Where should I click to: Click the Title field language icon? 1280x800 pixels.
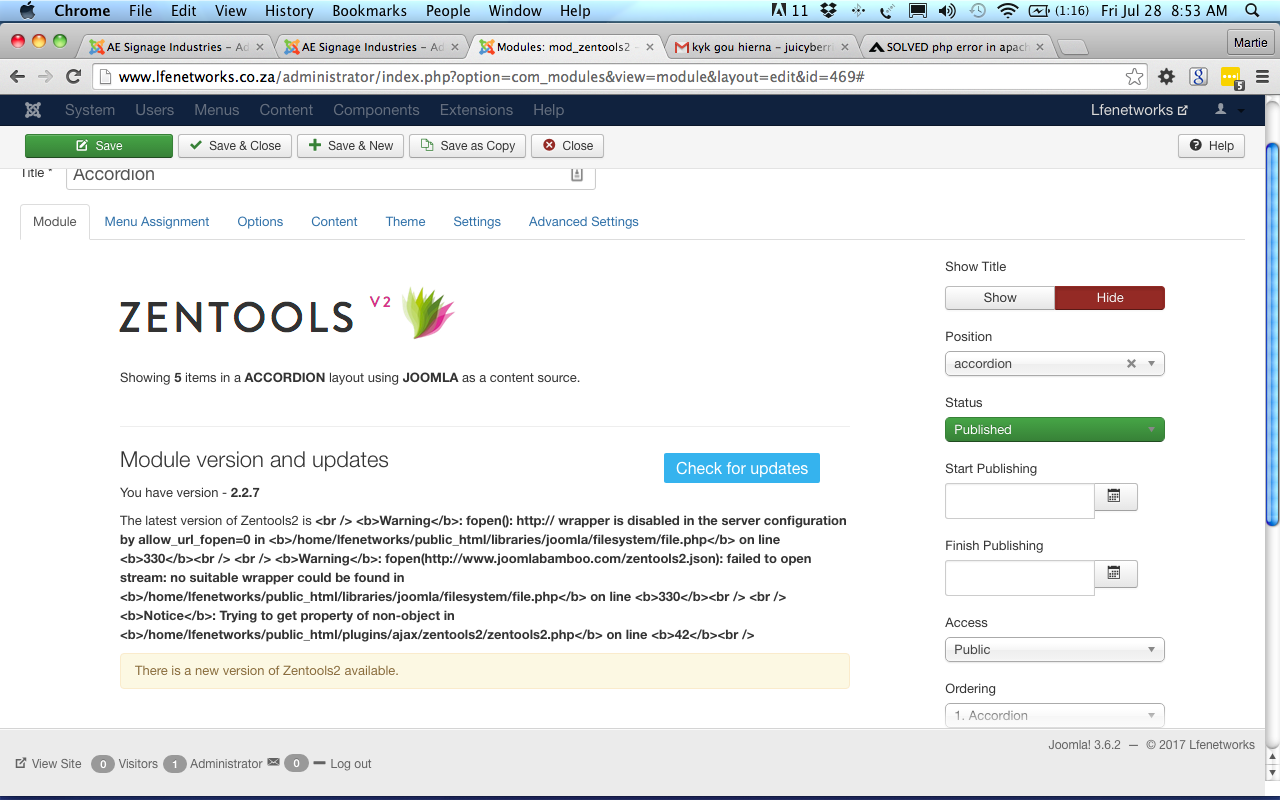577,175
